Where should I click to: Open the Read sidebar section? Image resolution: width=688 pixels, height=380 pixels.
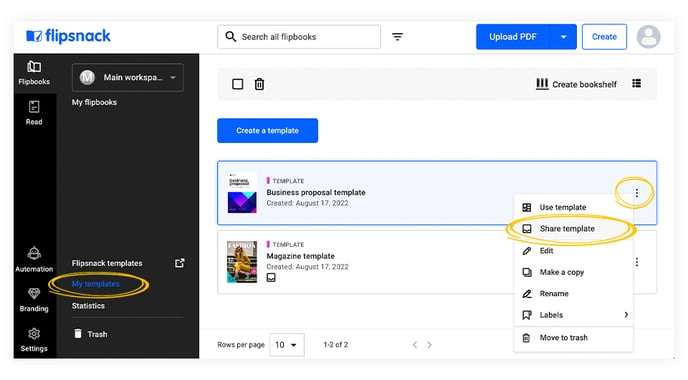tap(34, 113)
